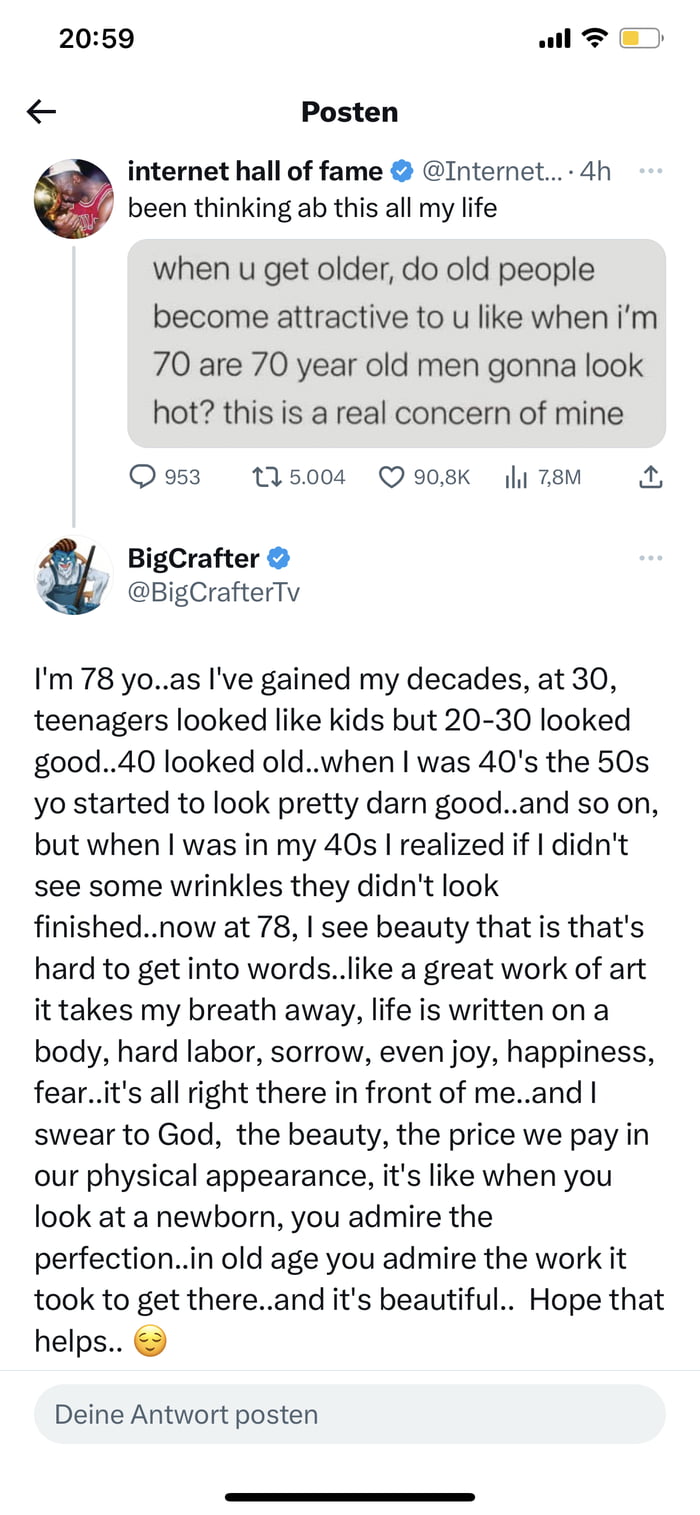Like the internet hall of fame post
The width and height of the screenshot is (700, 1515).
click(x=391, y=477)
